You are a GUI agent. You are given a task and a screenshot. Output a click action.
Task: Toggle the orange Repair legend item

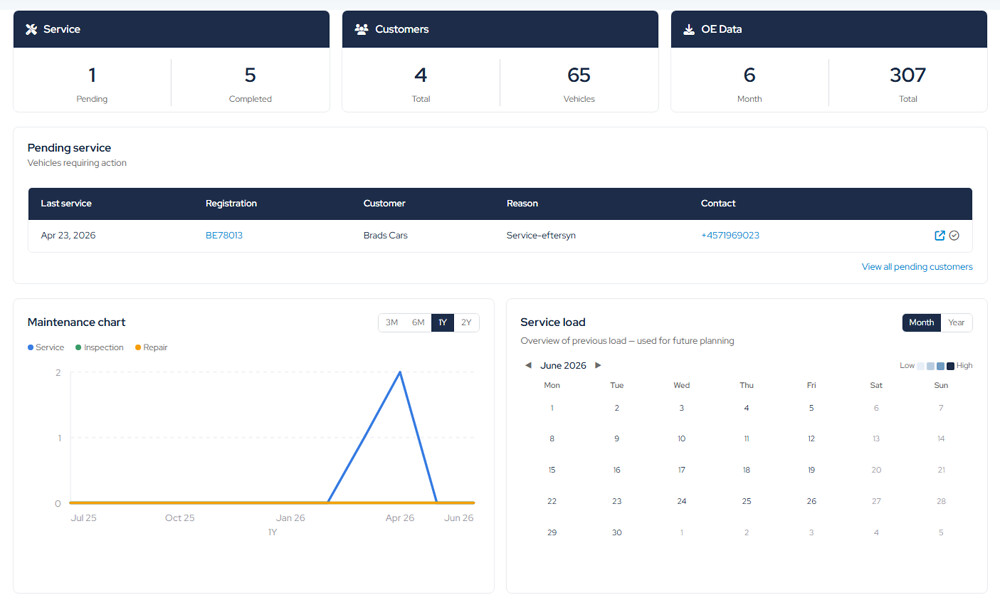coord(151,347)
